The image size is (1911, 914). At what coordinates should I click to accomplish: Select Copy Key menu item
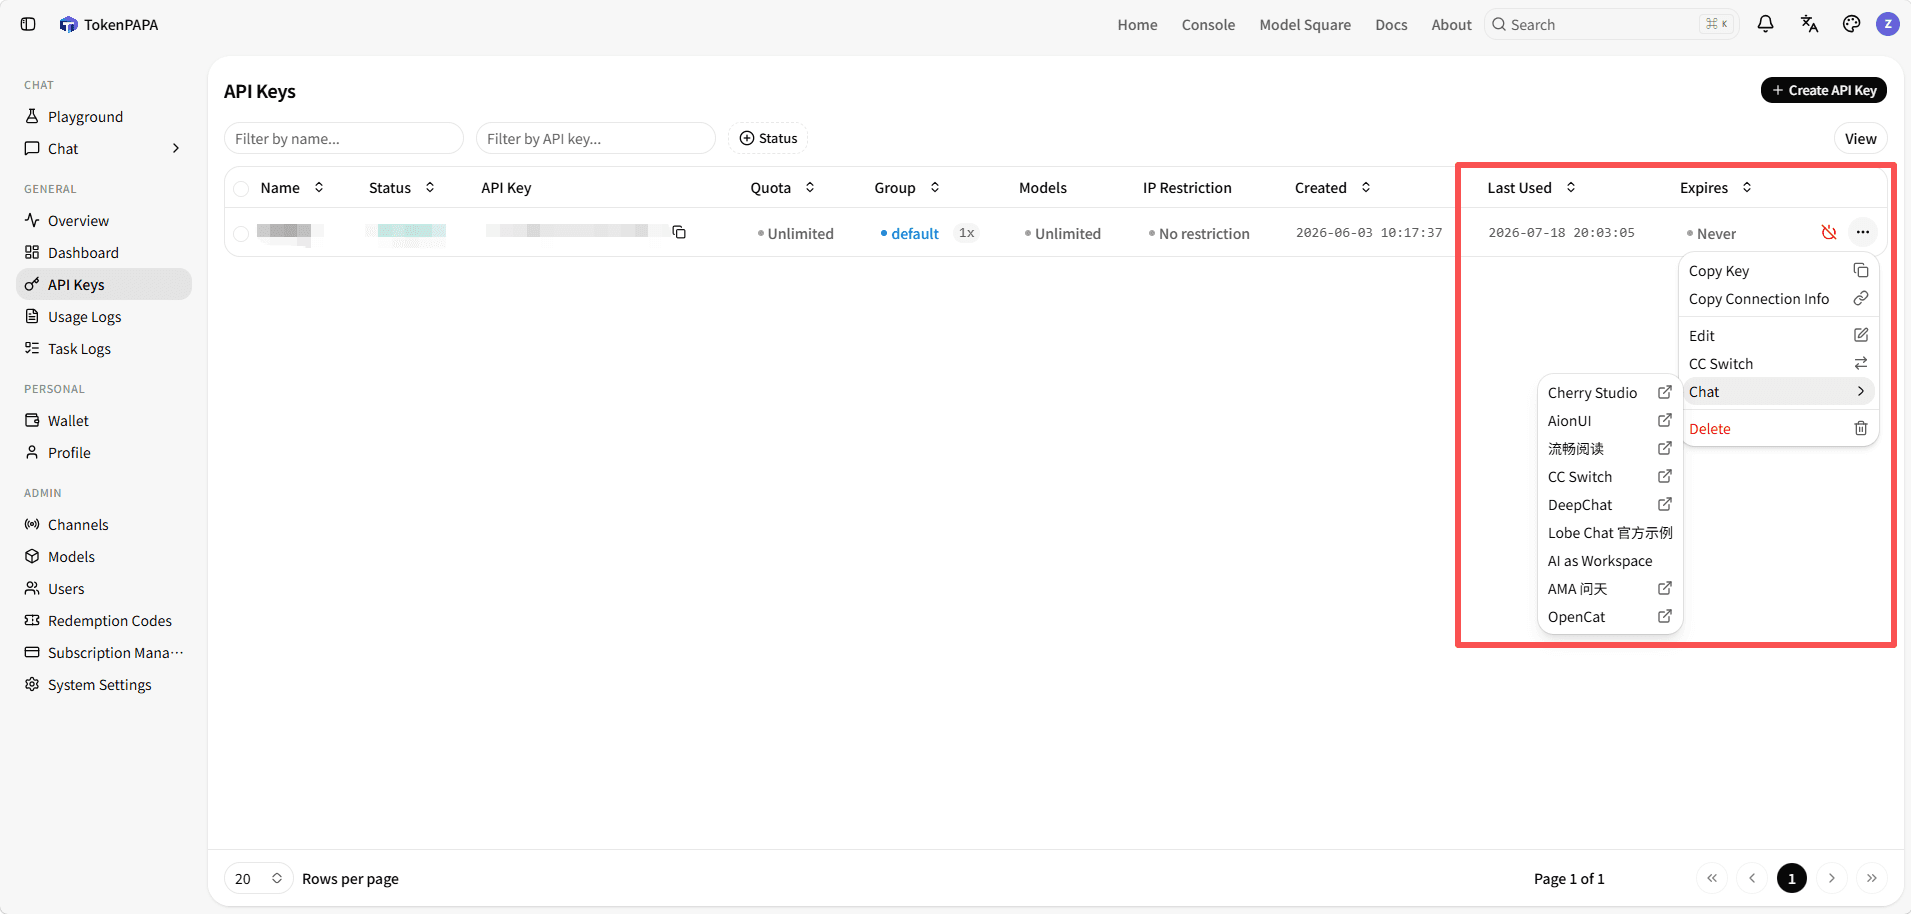(x=1778, y=270)
